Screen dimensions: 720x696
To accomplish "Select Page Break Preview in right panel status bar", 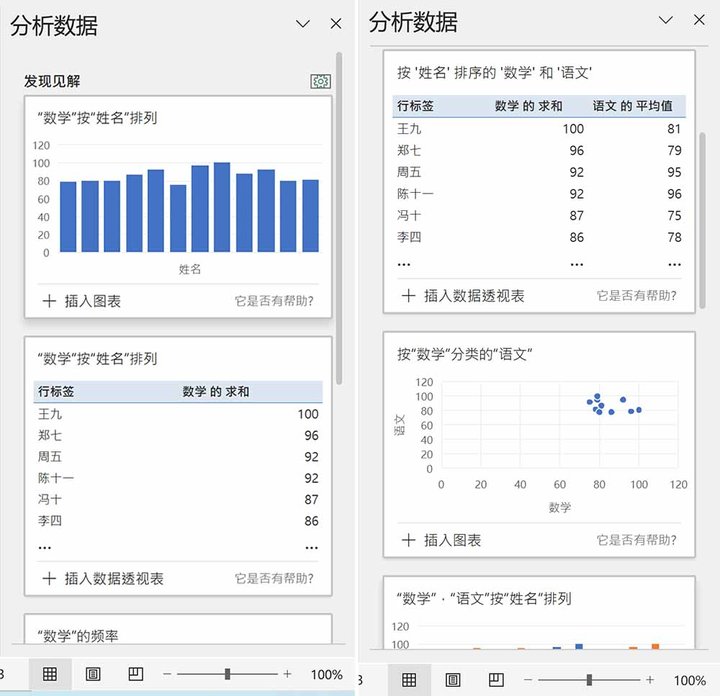I will [496, 680].
